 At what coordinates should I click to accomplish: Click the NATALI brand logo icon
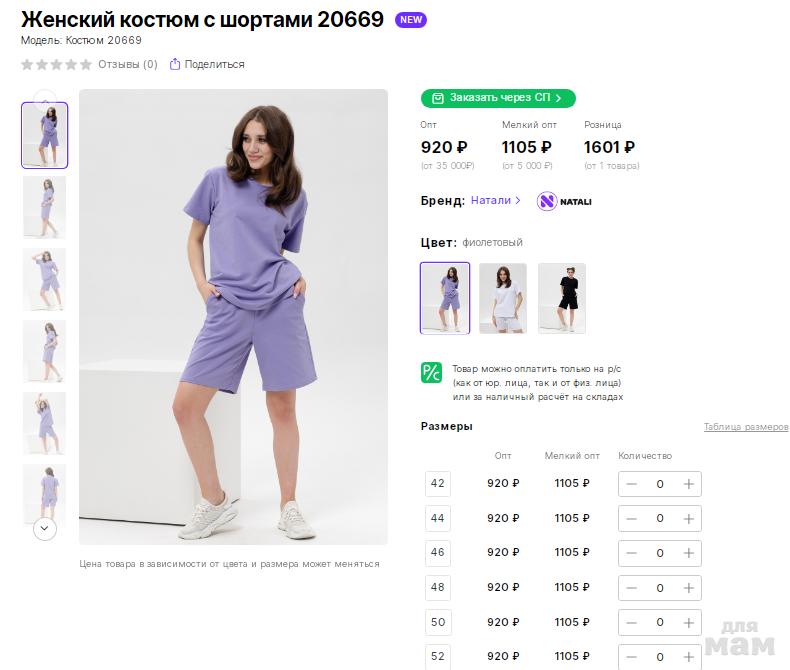[x=547, y=201]
